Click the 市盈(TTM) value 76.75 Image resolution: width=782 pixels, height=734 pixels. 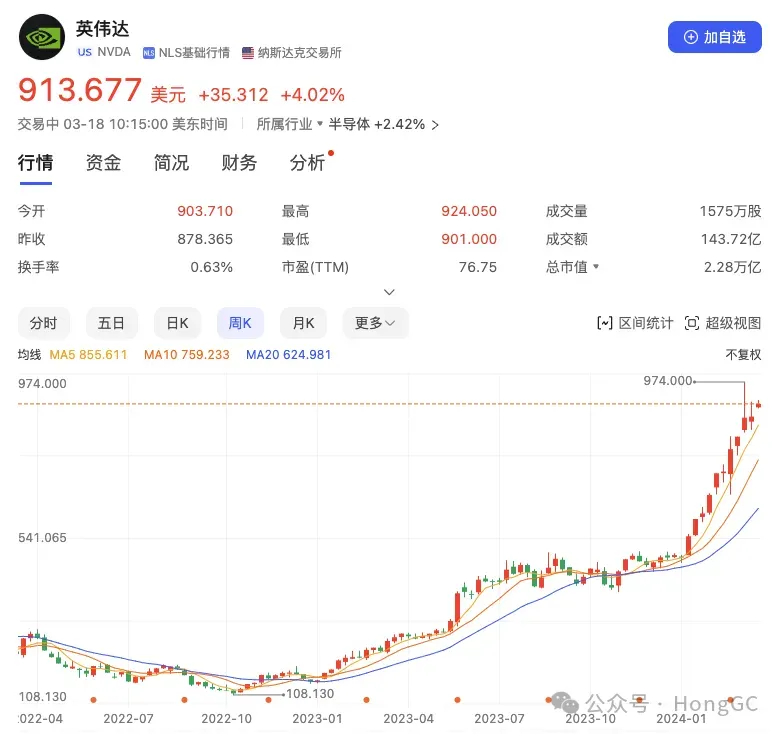tap(478, 267)
